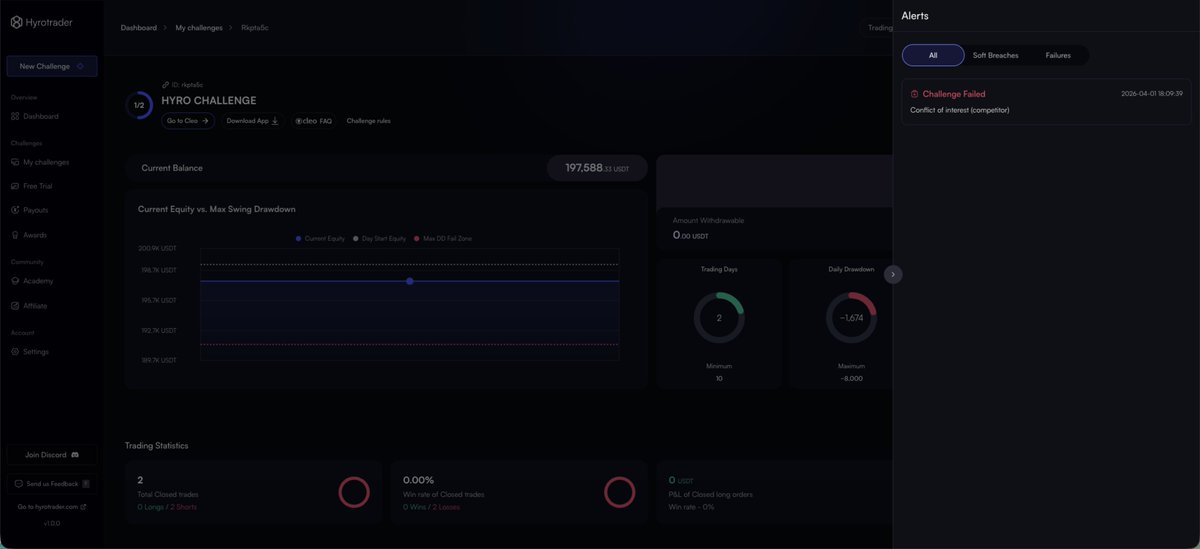The width and height of the screenshot is (1200, 549).
Task: Click the Affiliate sidebar icon
Action: (15, 306)
